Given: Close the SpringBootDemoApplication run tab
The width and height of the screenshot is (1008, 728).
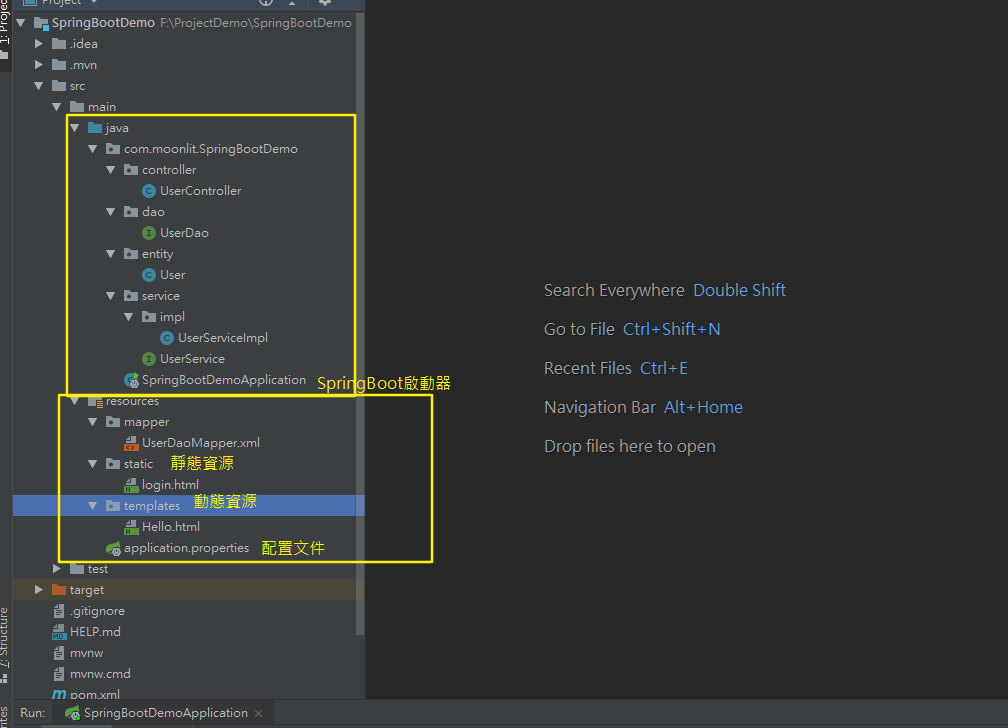Looking at the screenshot, I should coord(258,713).
